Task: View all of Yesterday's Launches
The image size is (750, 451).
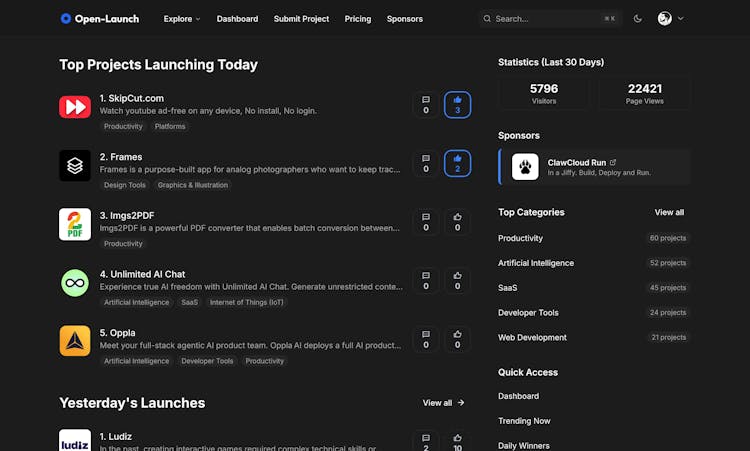Action: pos(443,403)
